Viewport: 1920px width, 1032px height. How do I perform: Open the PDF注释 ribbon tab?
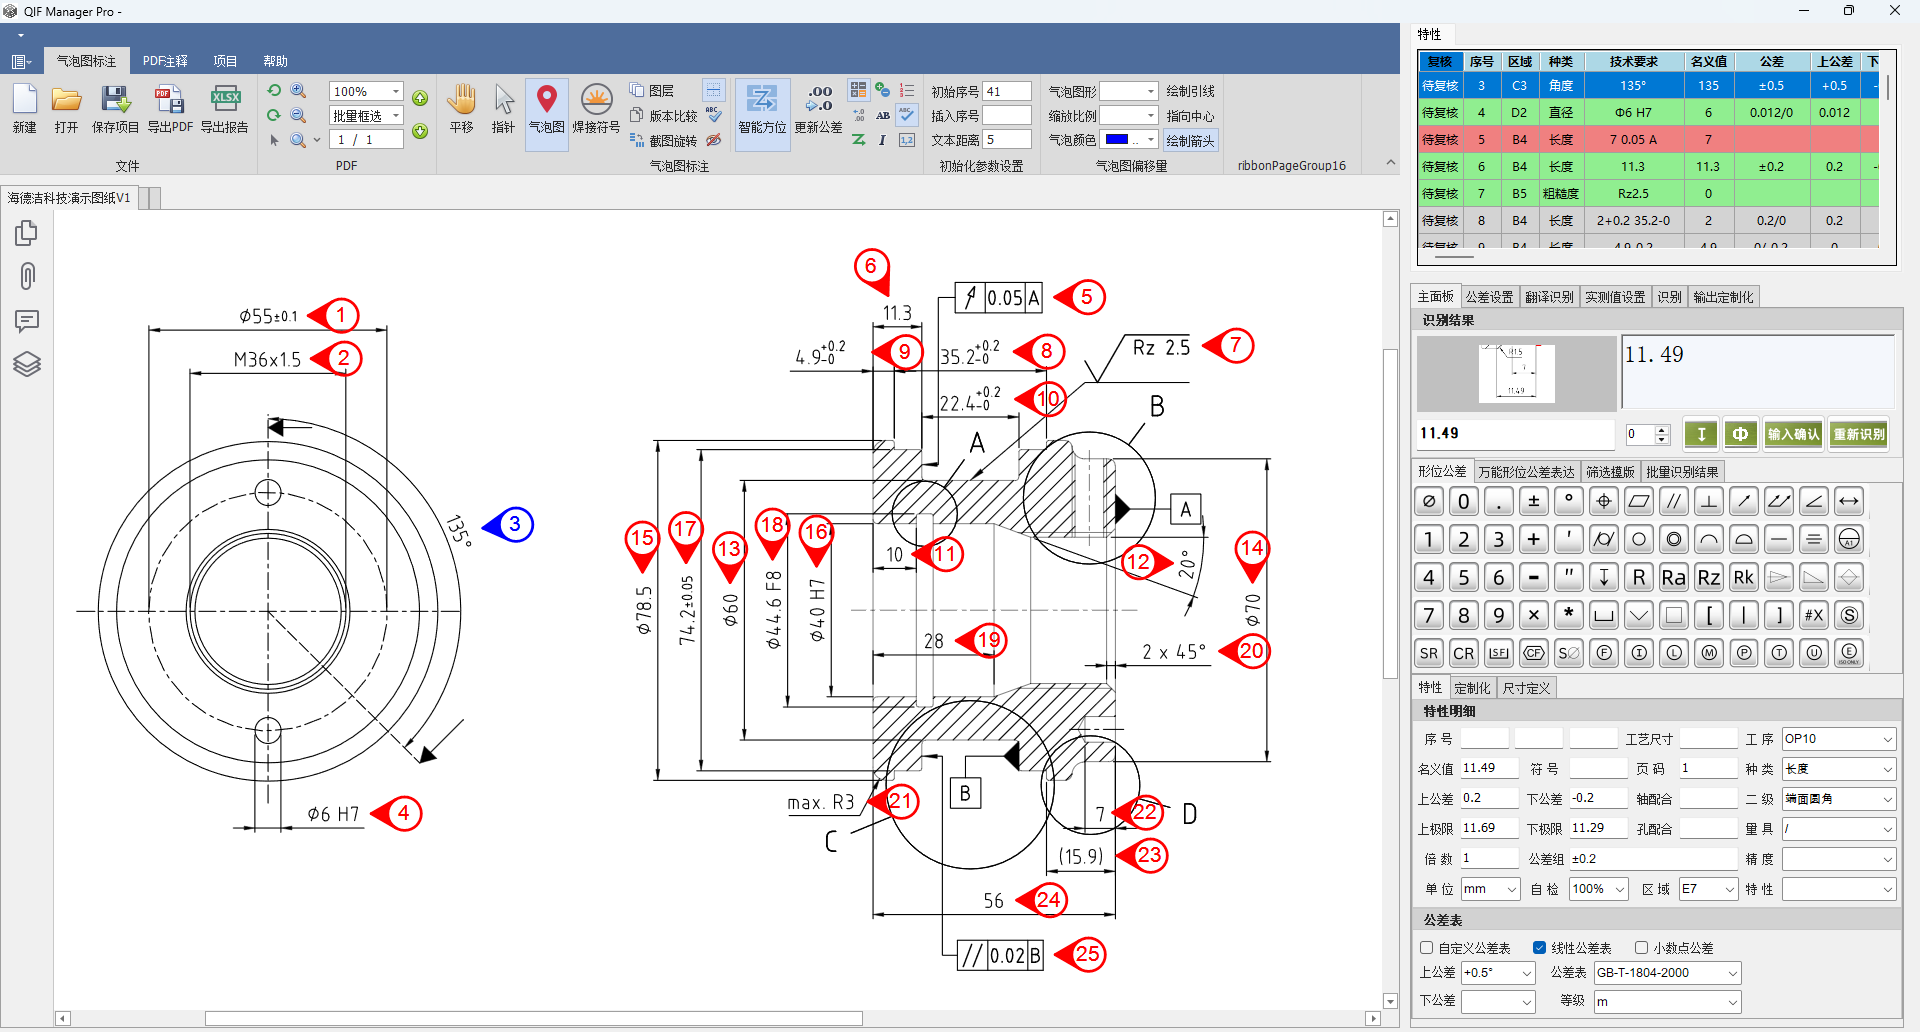pyautogui.click(x=165, y=61)
